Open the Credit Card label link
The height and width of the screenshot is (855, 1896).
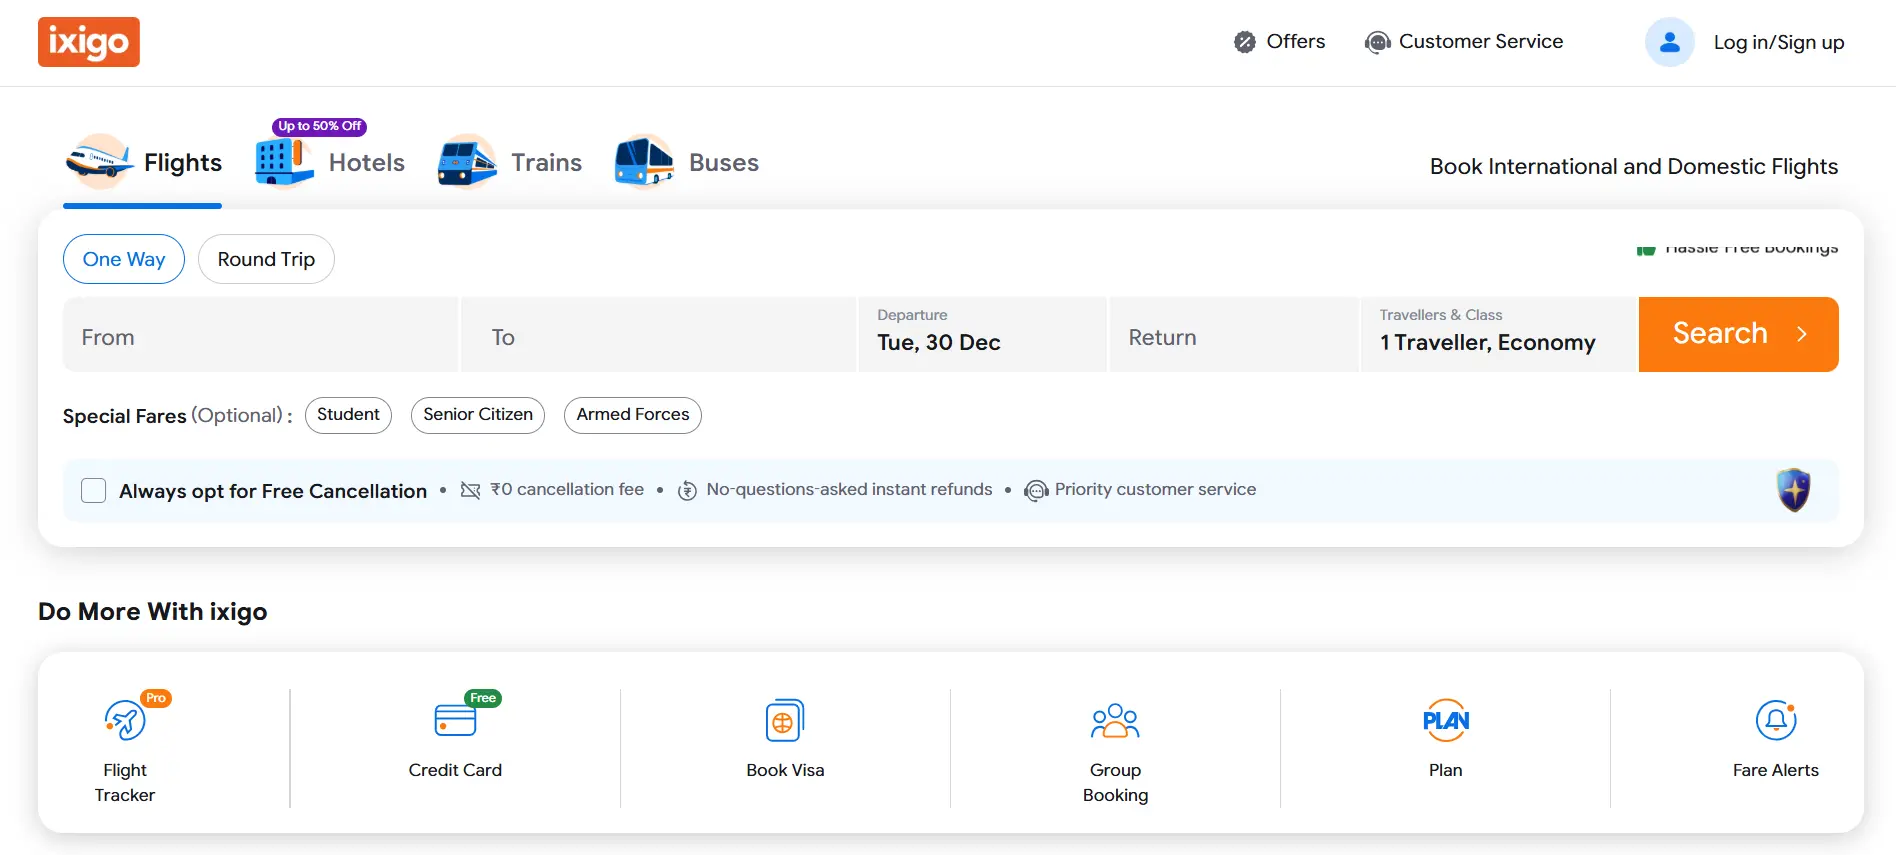(455, 770)
